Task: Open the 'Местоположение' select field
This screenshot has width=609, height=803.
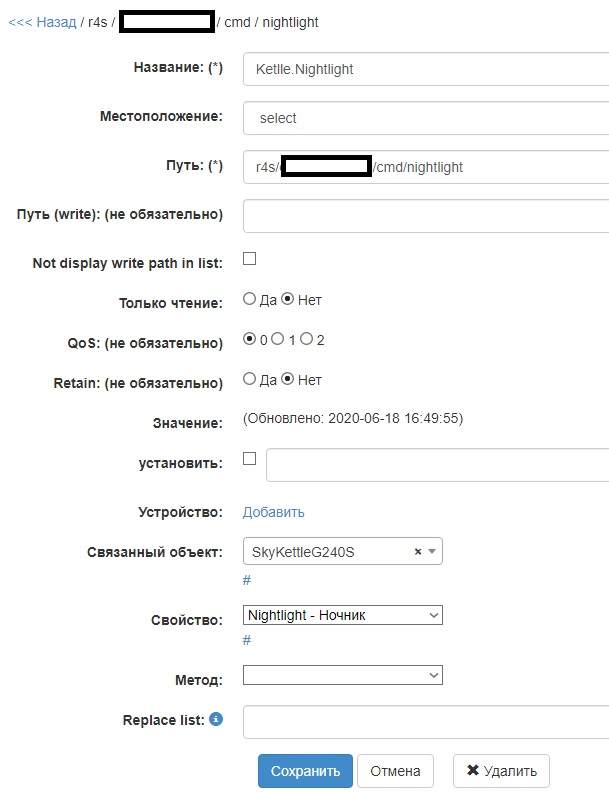Action: (426, 118)
